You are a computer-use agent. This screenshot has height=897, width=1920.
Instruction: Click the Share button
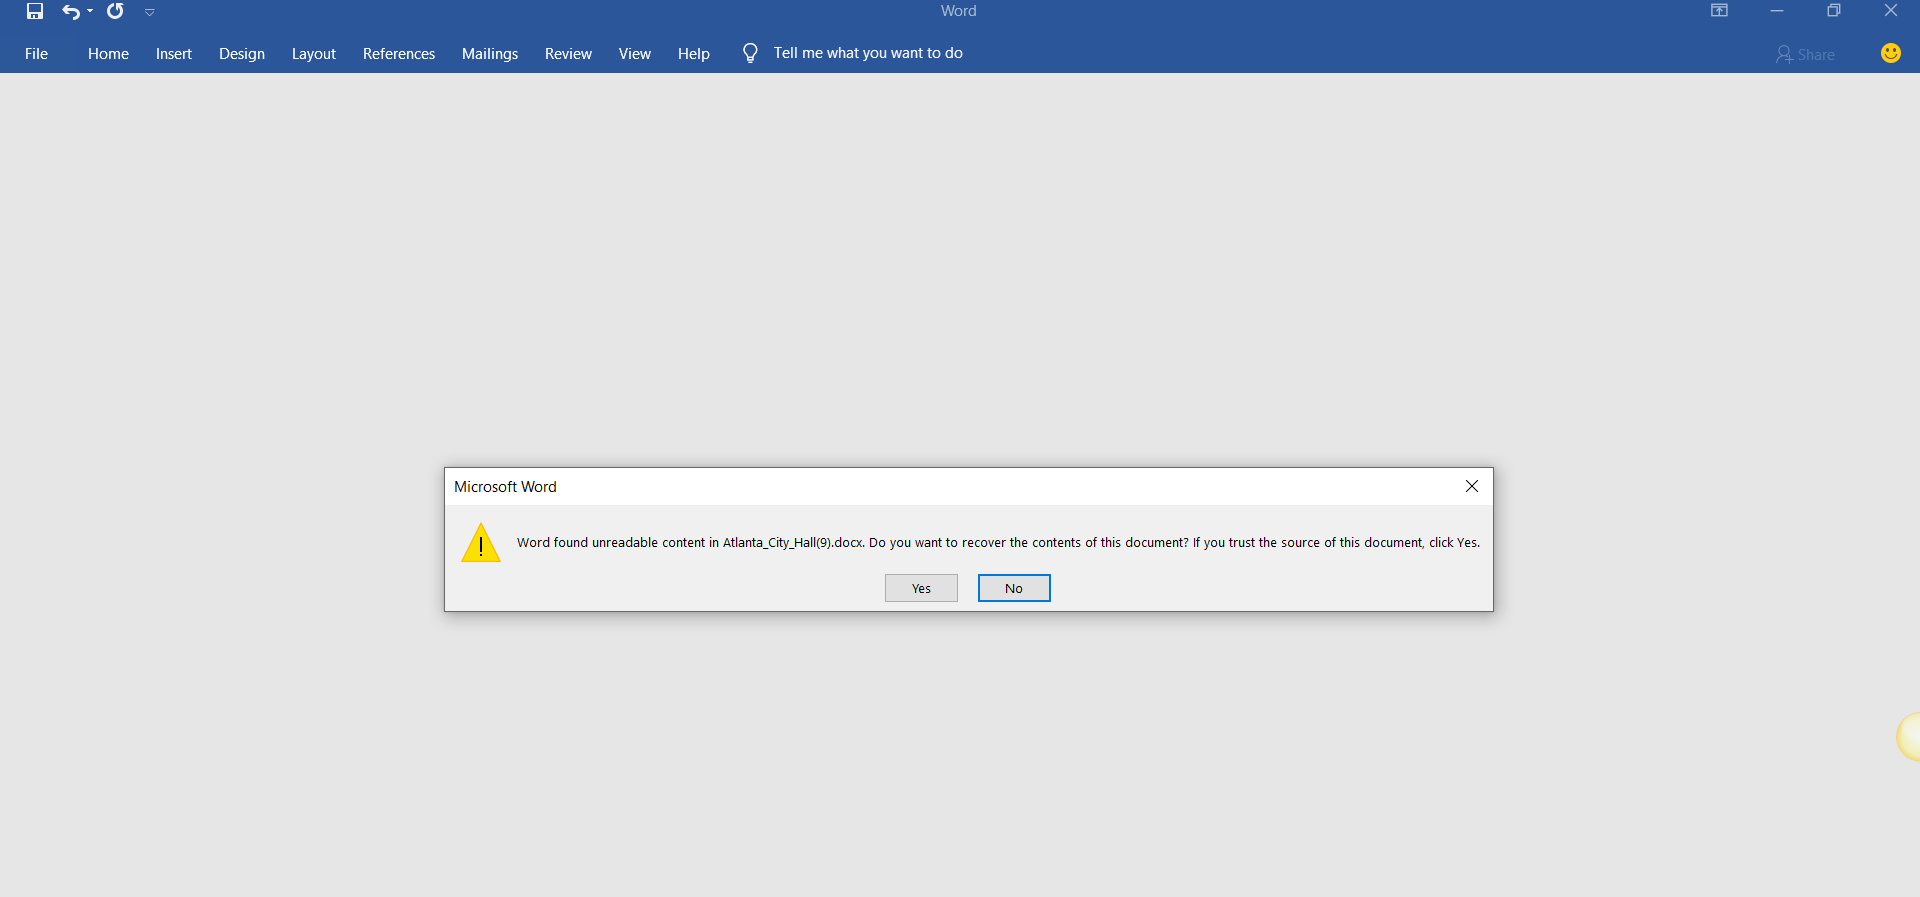[x=1805, y=54]
